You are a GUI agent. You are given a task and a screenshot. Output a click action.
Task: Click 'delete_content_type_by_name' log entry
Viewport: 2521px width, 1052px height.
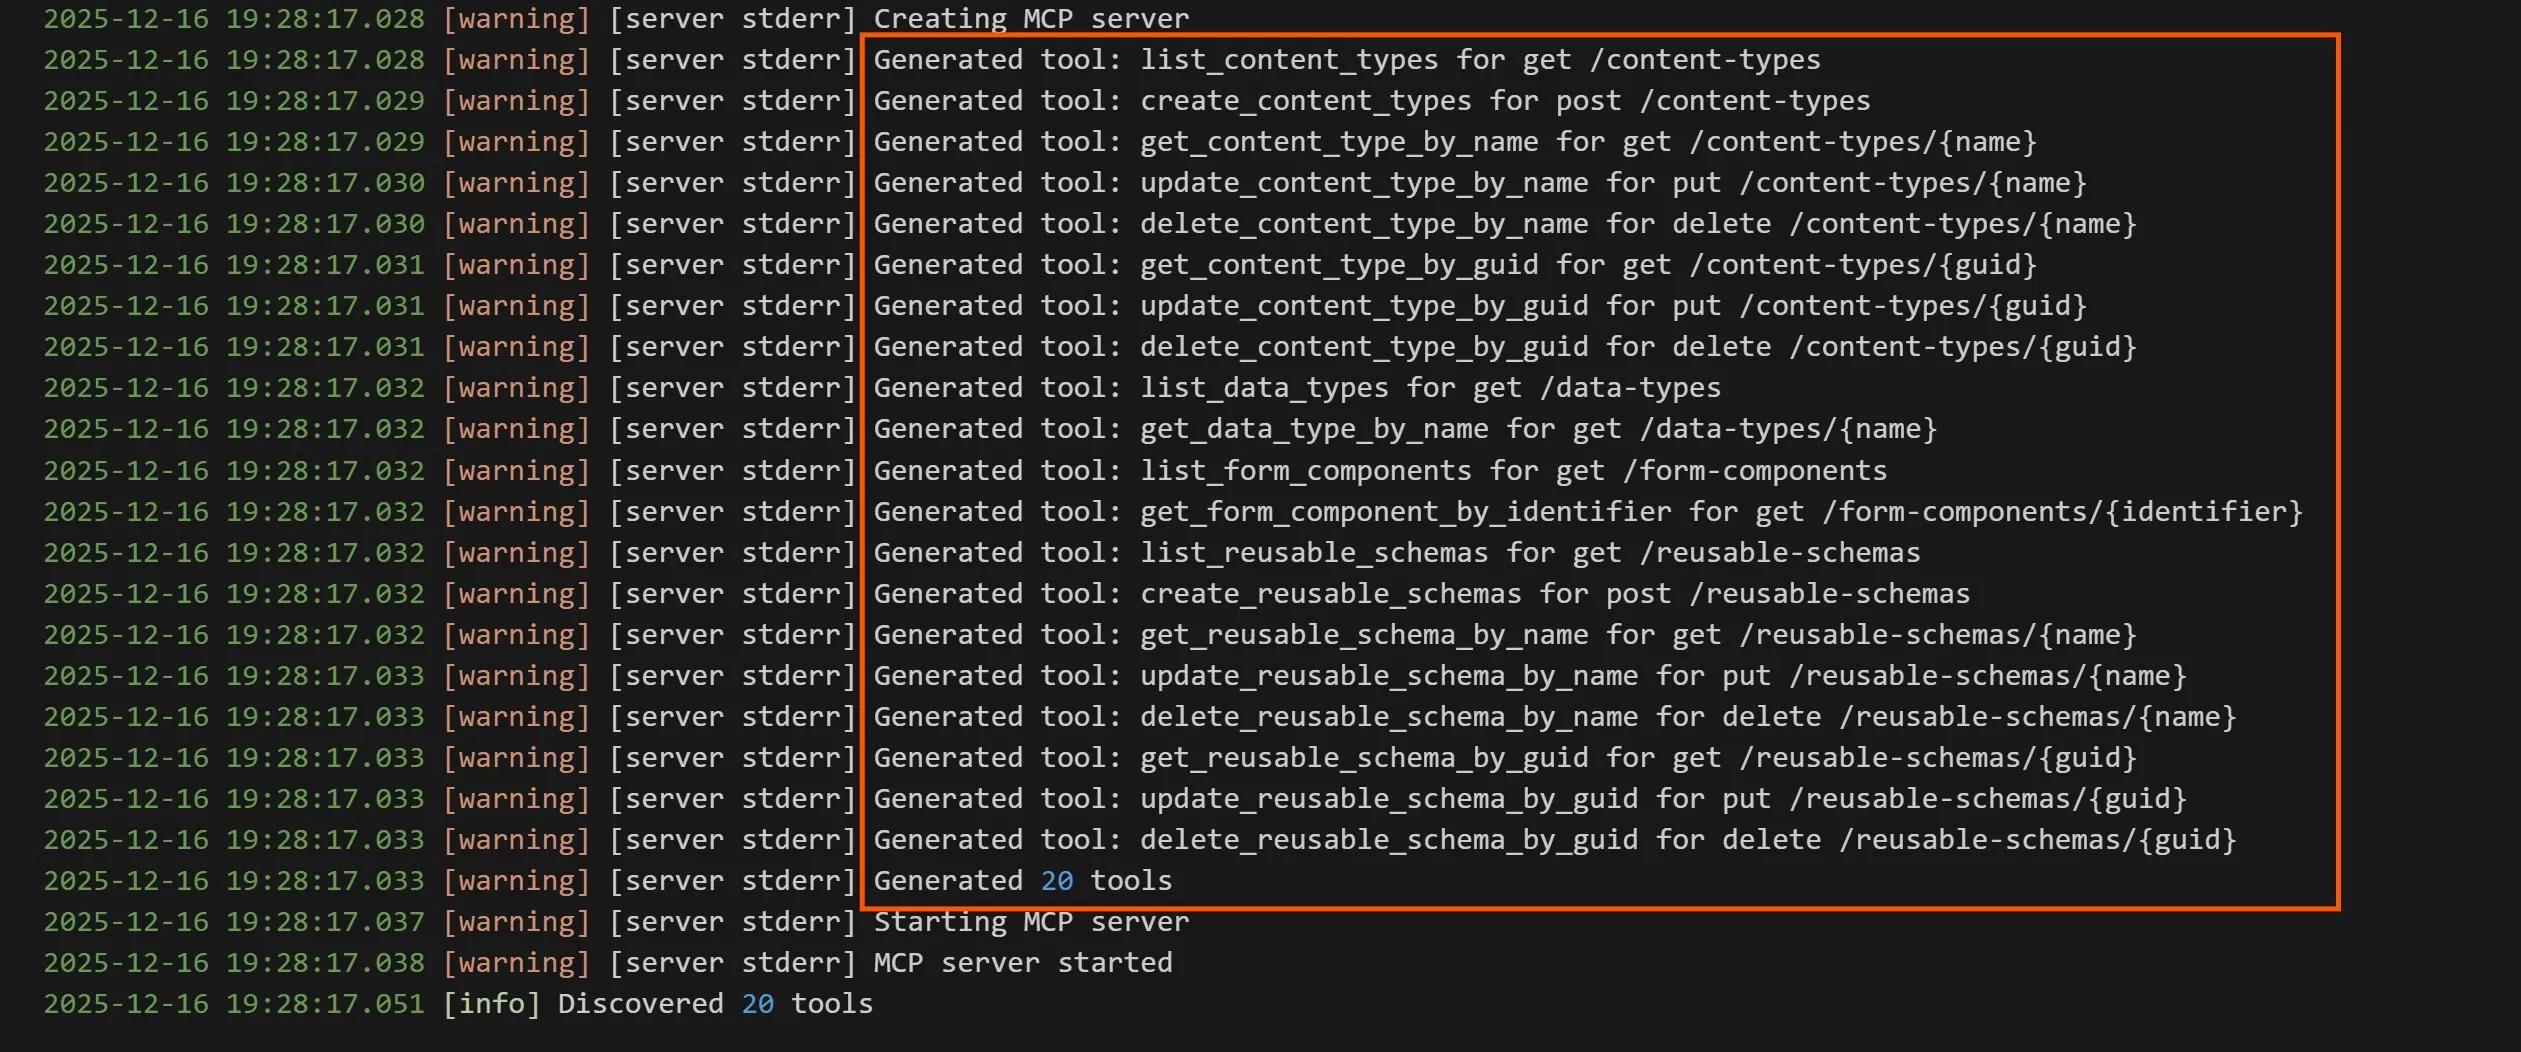(x=1363, y=224)
